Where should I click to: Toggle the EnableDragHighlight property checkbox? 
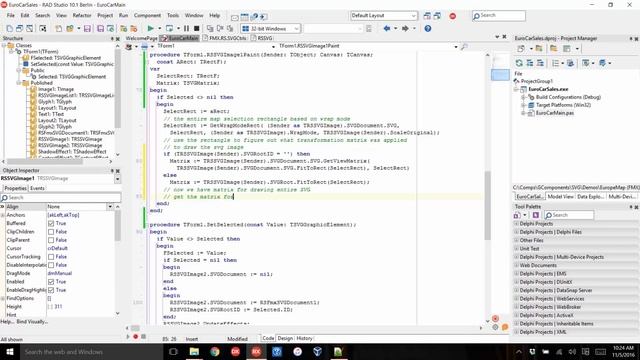[x=51, y=290]
